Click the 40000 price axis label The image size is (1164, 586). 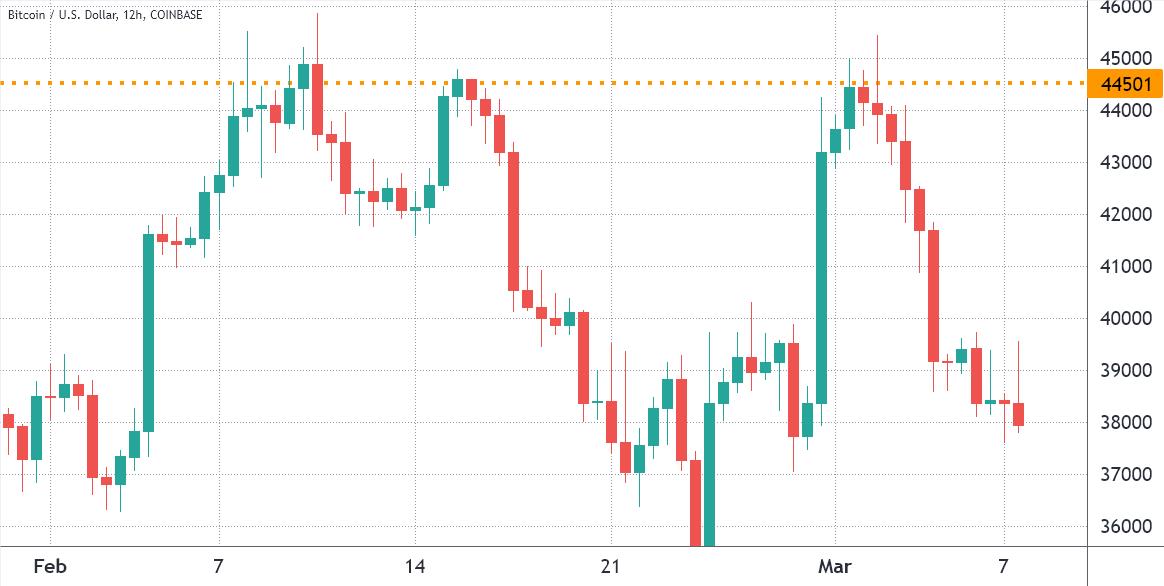click(1125, 319)
